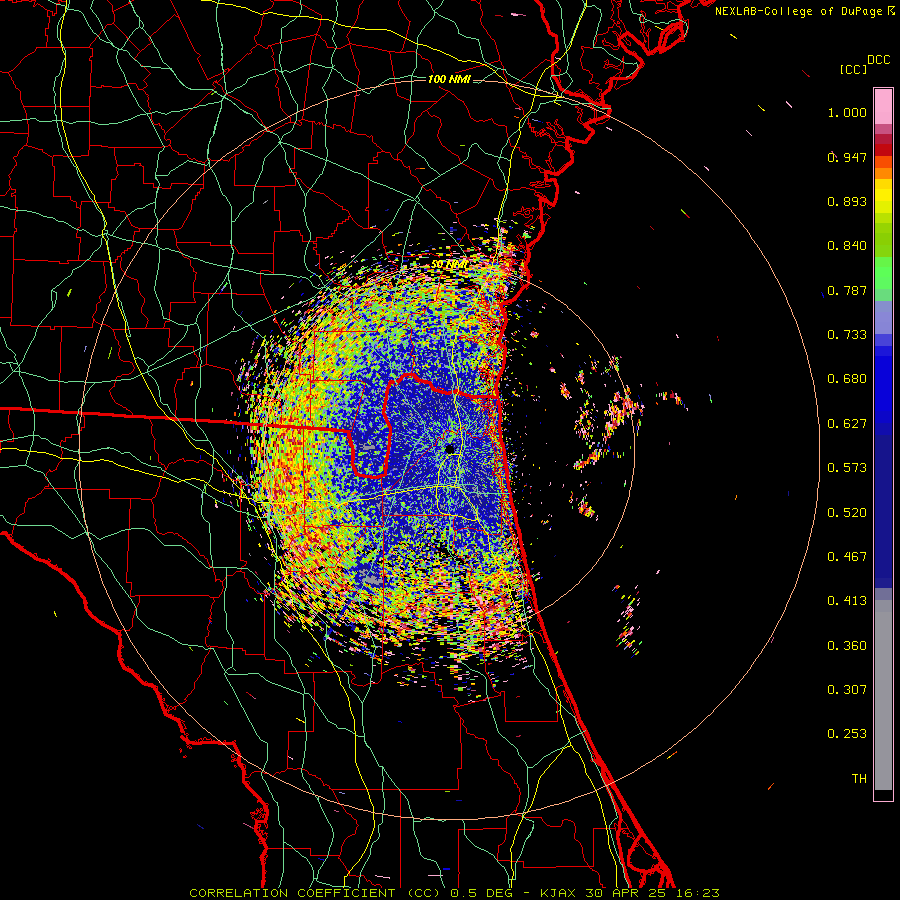The width and height of the screenshot is (900, 900).
Task: Click the 0.253 scale value
Action: 847,734
